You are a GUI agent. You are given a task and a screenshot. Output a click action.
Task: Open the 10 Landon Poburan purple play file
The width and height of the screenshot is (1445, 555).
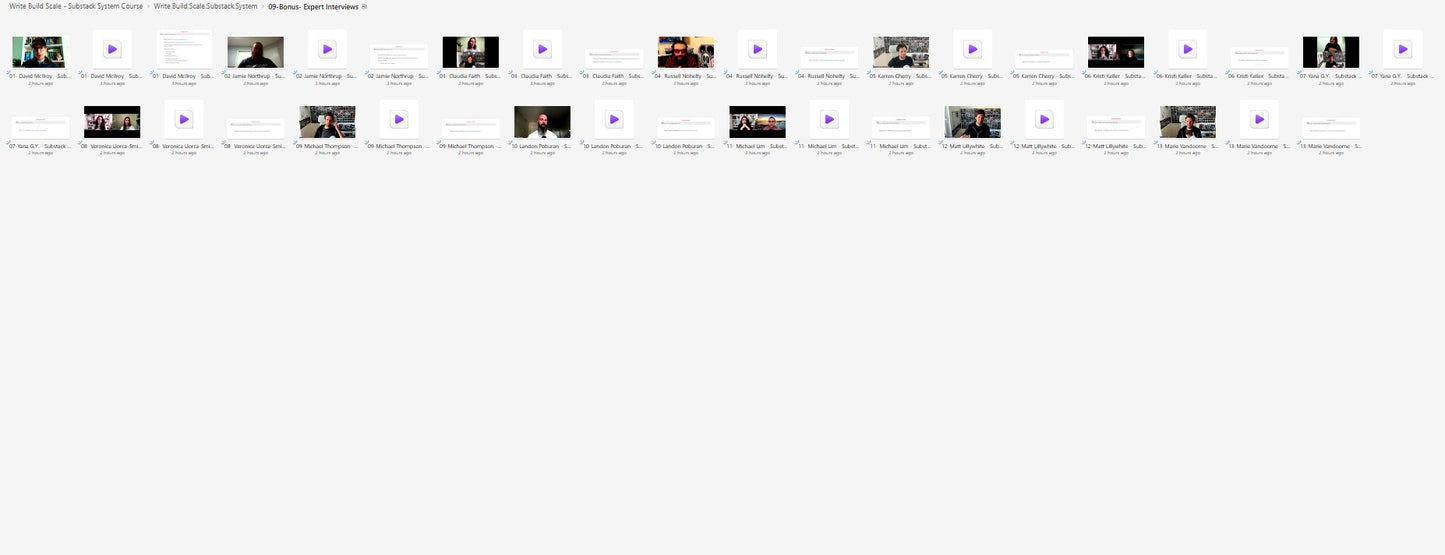click(614, 119)
